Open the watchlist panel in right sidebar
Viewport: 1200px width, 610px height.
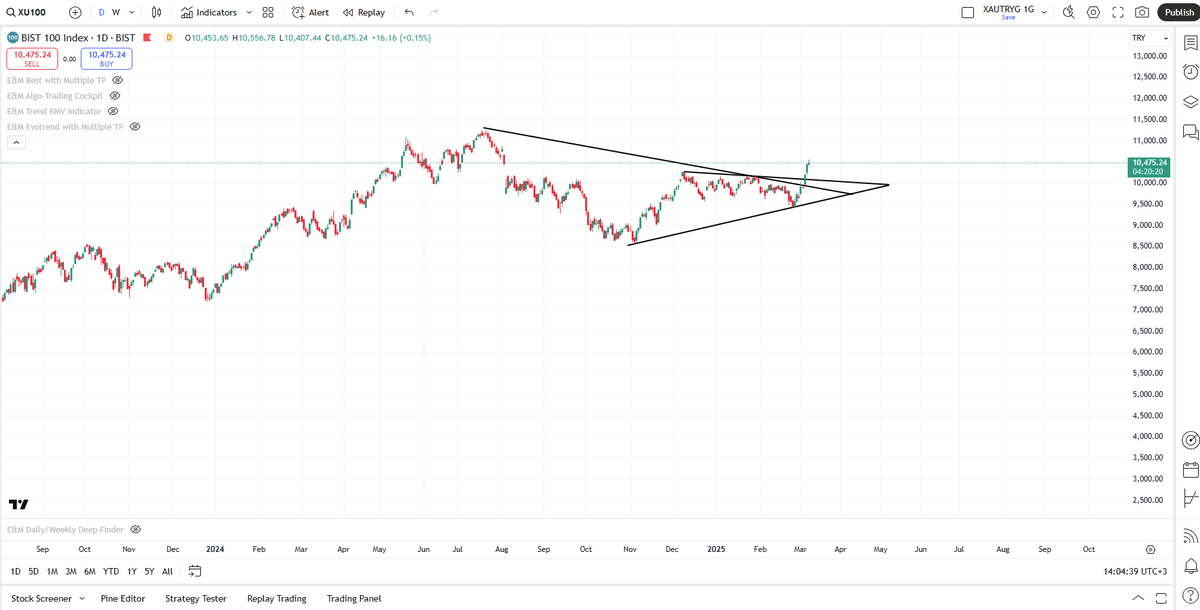click(1190, 43)
